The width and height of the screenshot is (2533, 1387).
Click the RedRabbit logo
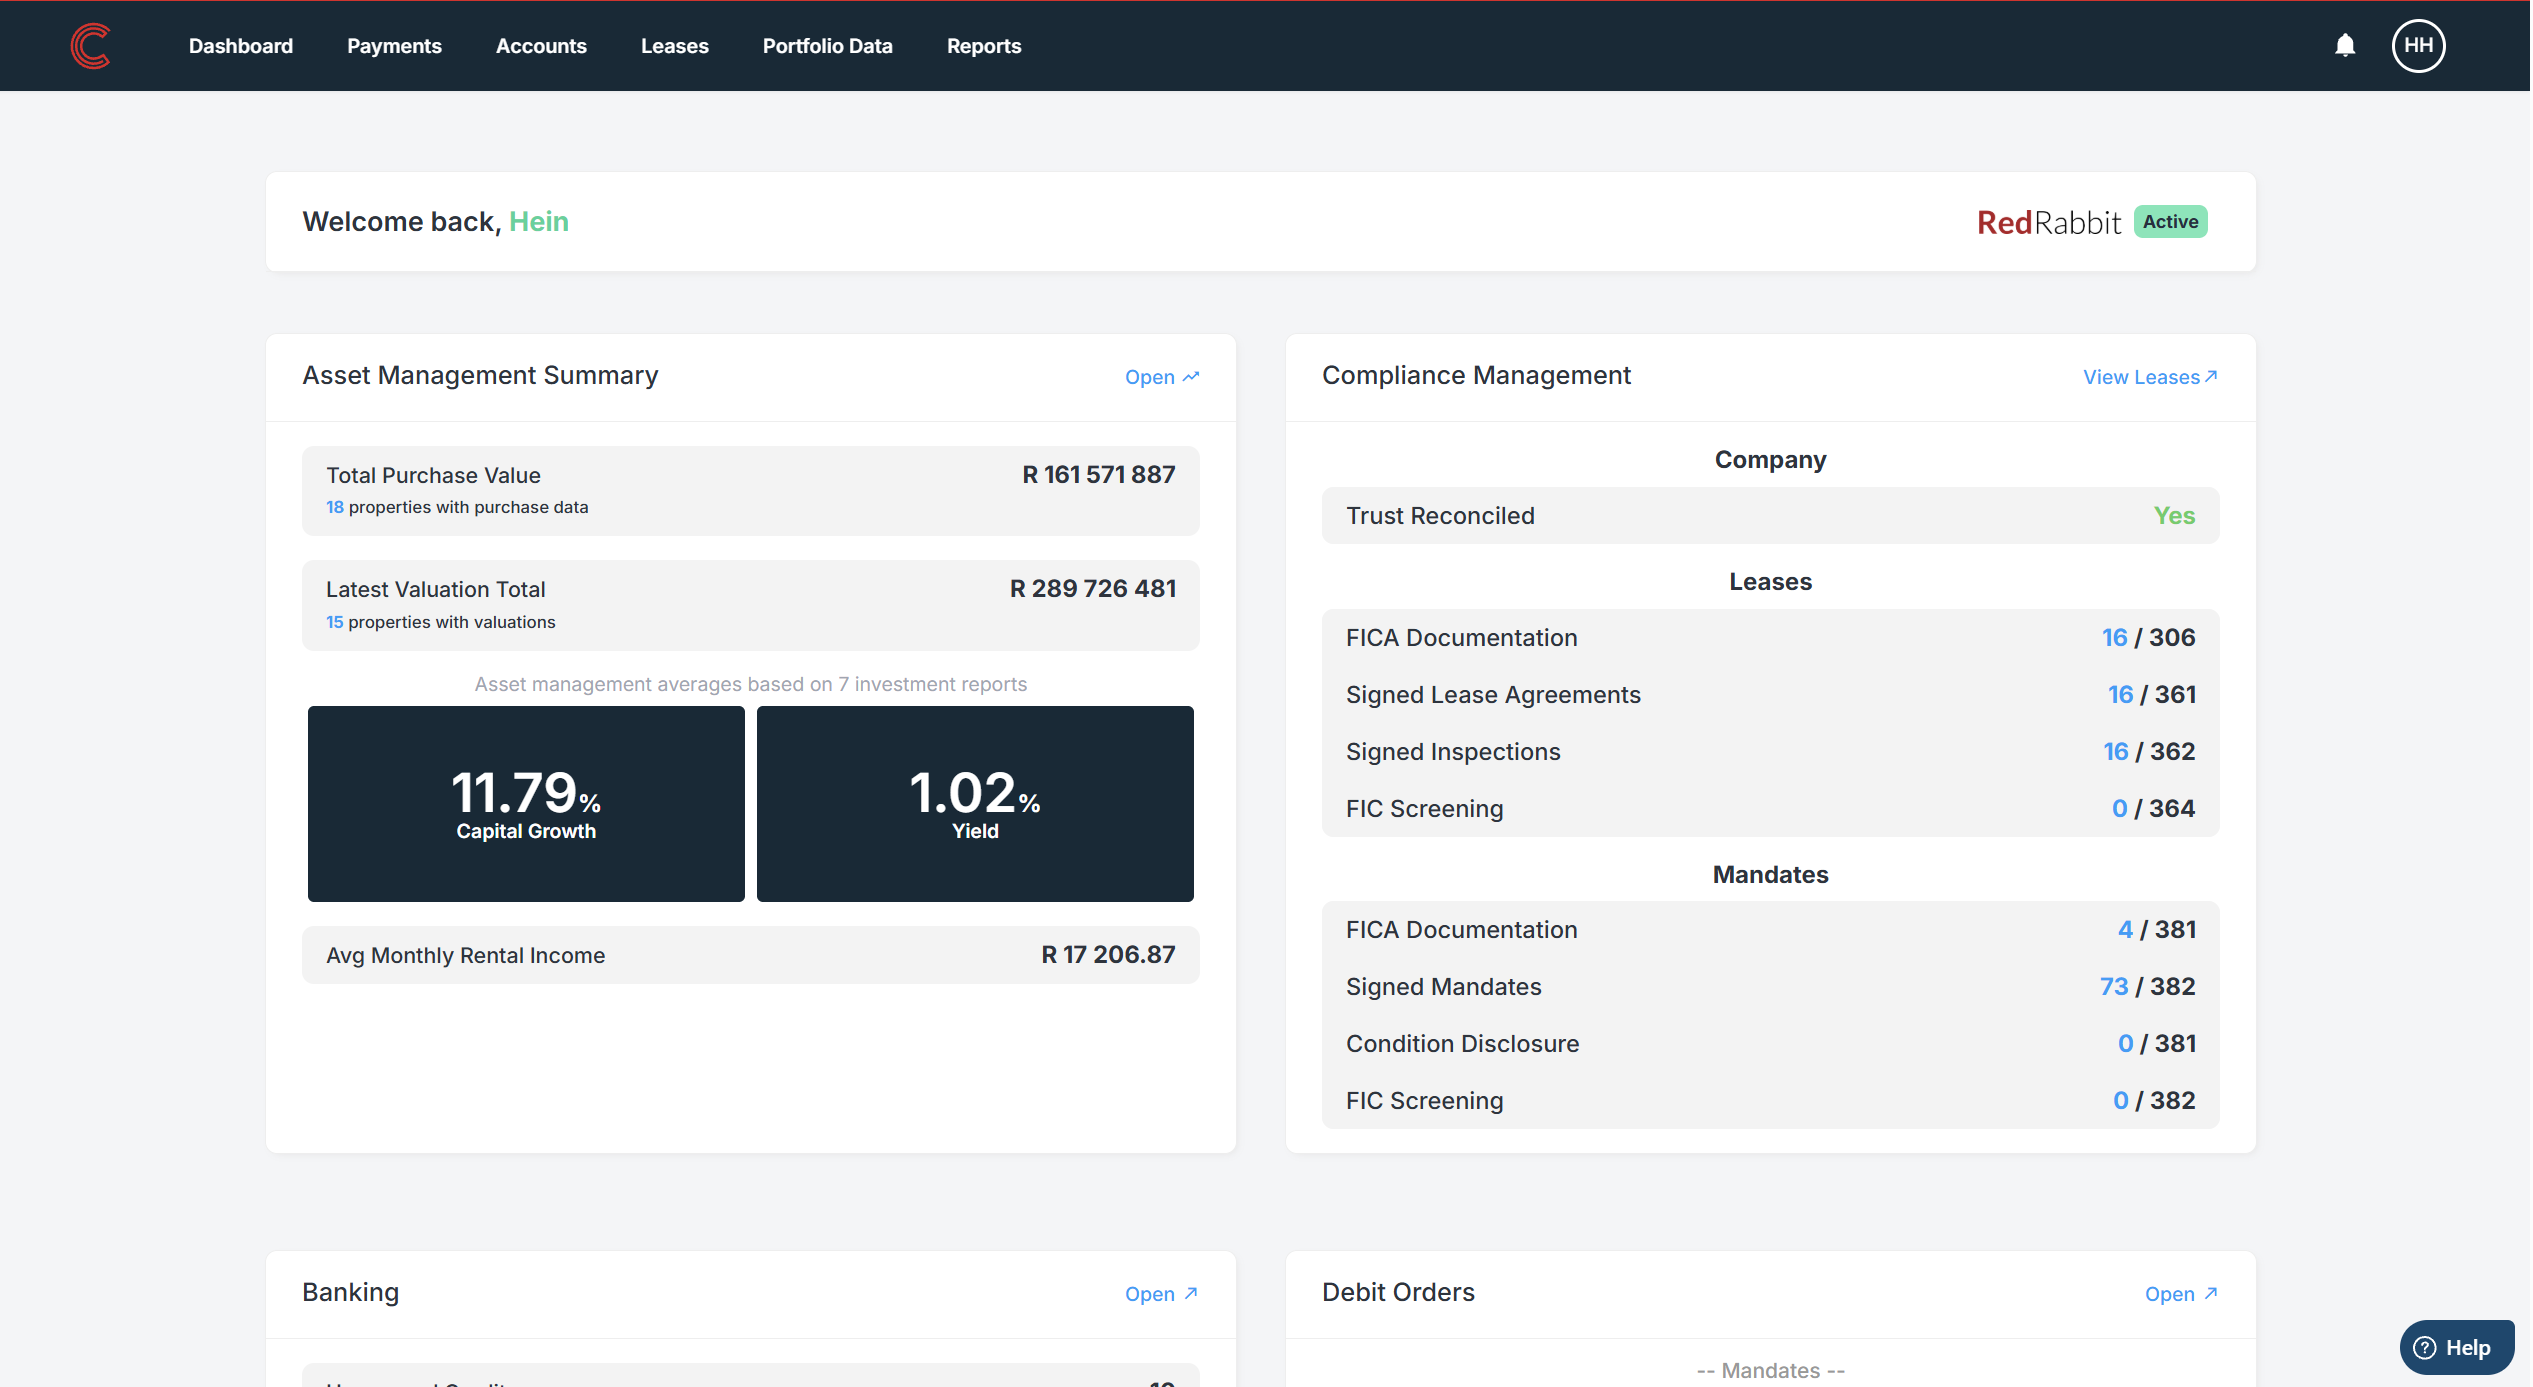click(2048, 222)
